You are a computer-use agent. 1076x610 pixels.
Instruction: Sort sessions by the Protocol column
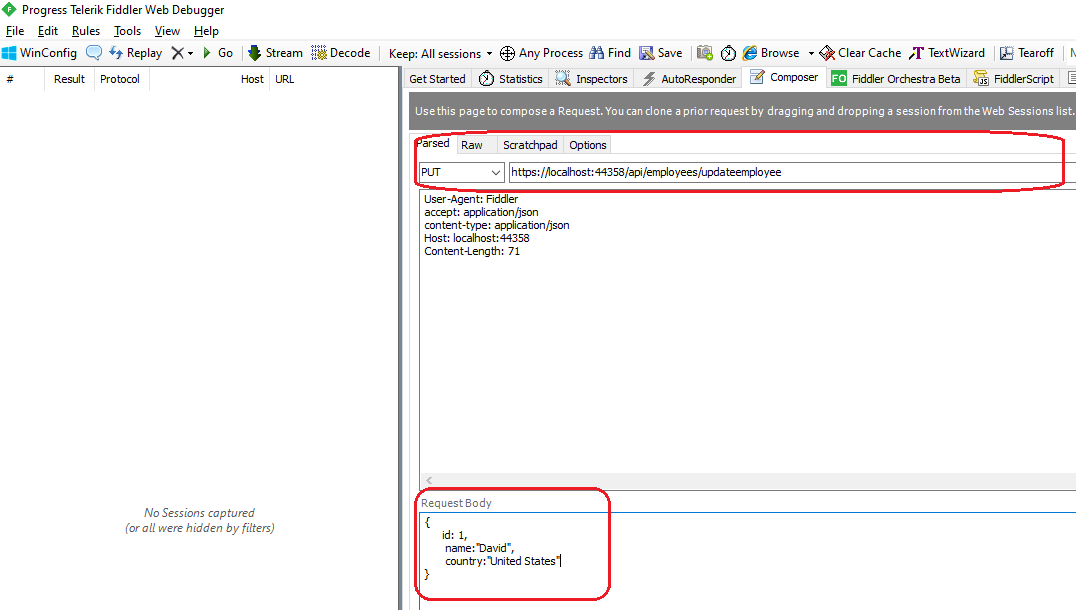[120, 79]
